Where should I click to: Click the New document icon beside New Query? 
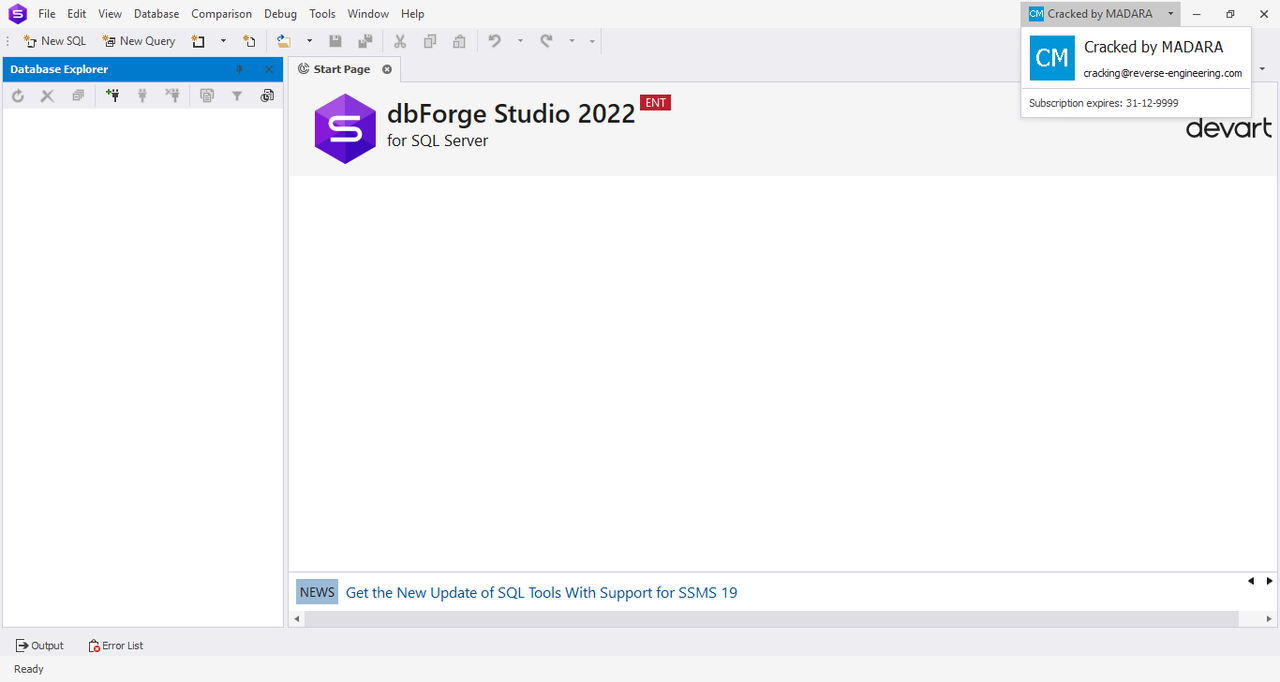coord(198,41)
